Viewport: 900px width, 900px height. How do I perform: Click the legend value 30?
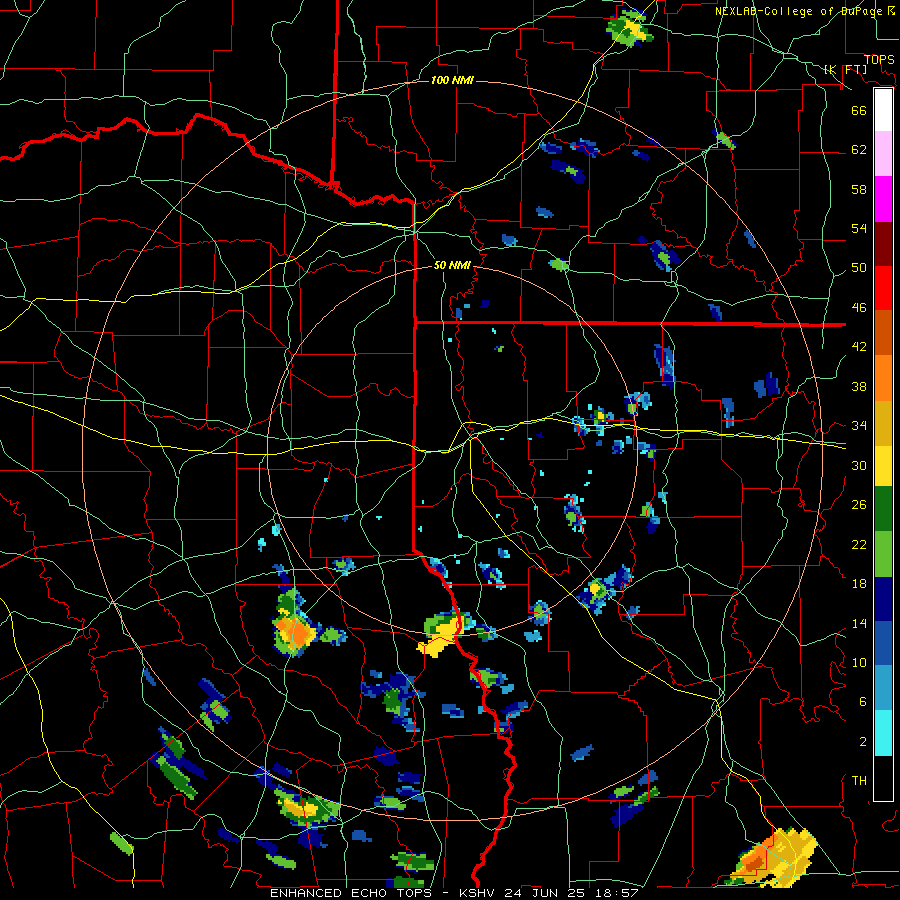[859, 465]
